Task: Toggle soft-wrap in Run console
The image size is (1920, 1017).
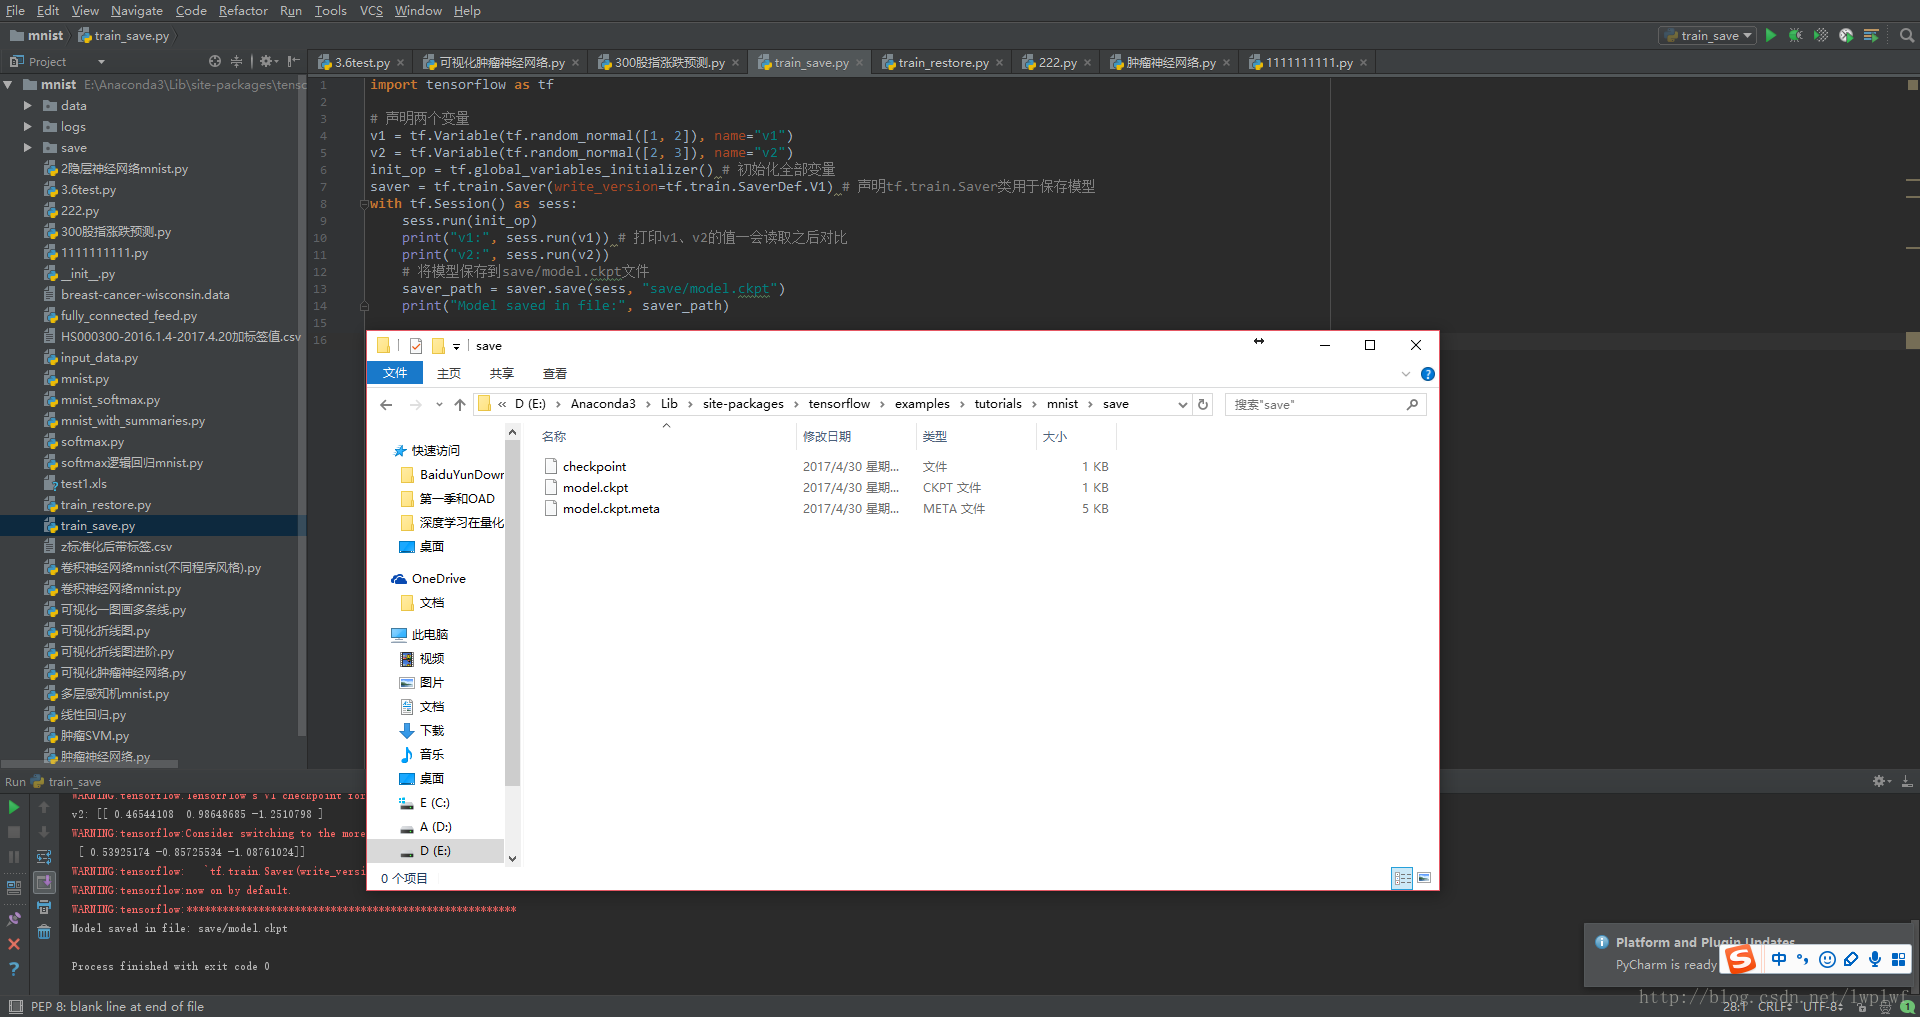Action: pos(44,857)
